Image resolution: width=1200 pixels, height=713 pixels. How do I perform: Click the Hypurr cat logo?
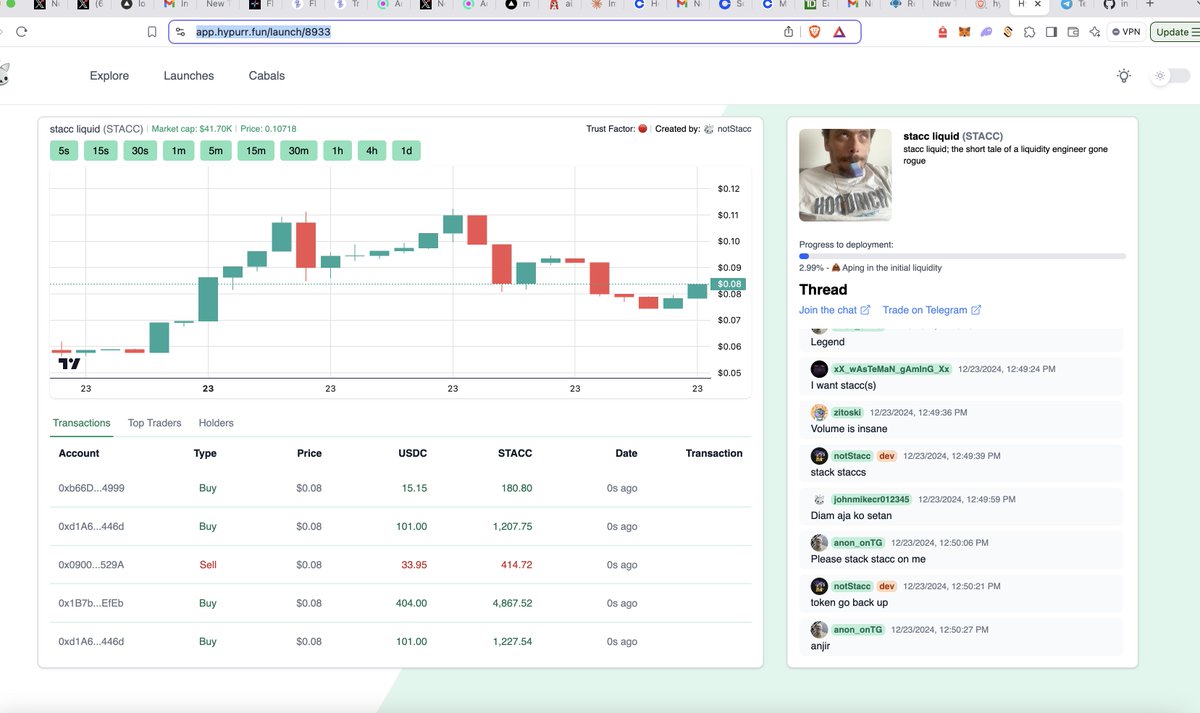pos(4,74)
